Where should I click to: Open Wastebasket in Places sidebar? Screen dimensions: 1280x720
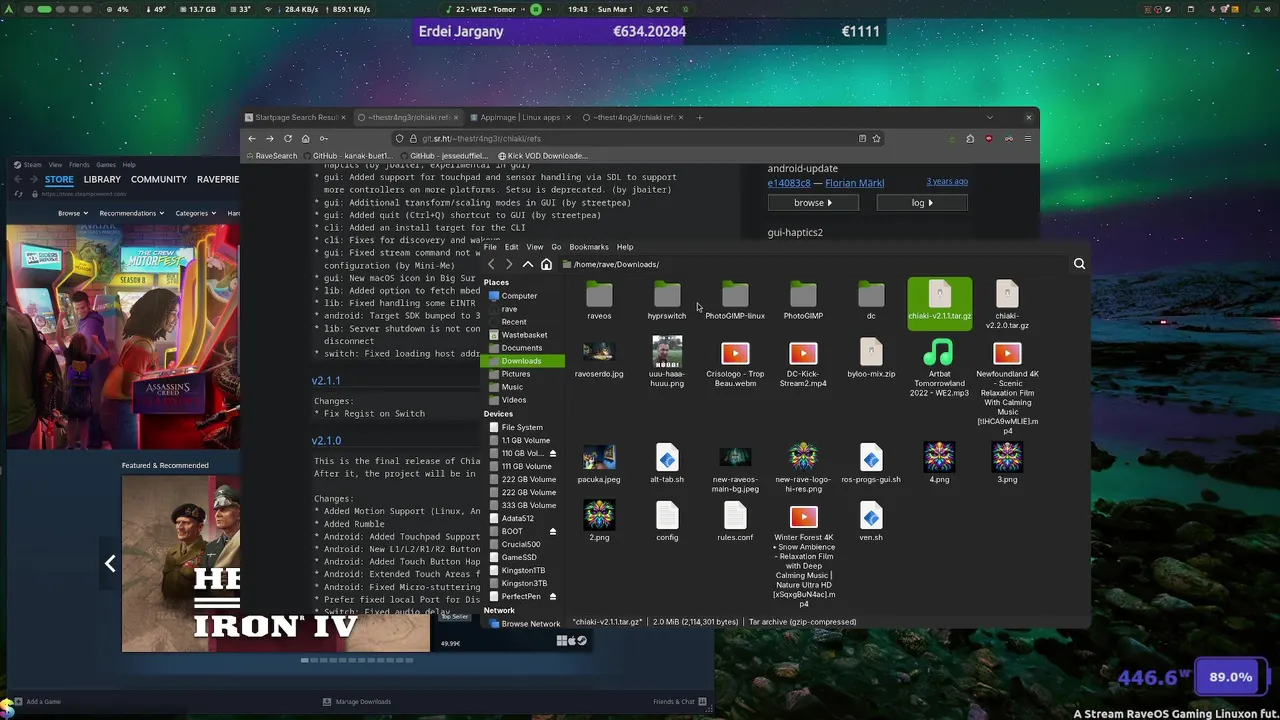(x=524, y=335)
